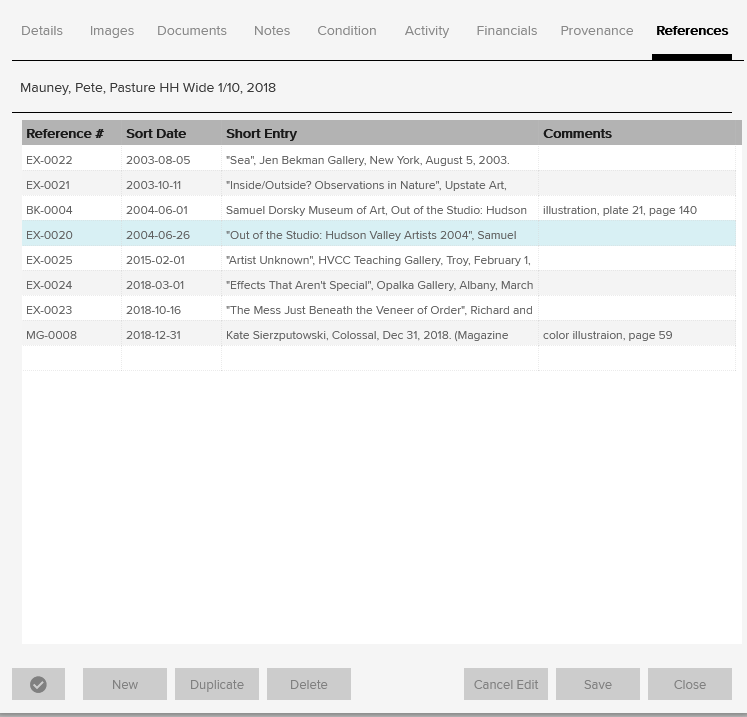This screenshot has height=717, width=747.
Task: Click the Samuel Dorsky Museum of Art entry
Action: [x=376, y=210]
